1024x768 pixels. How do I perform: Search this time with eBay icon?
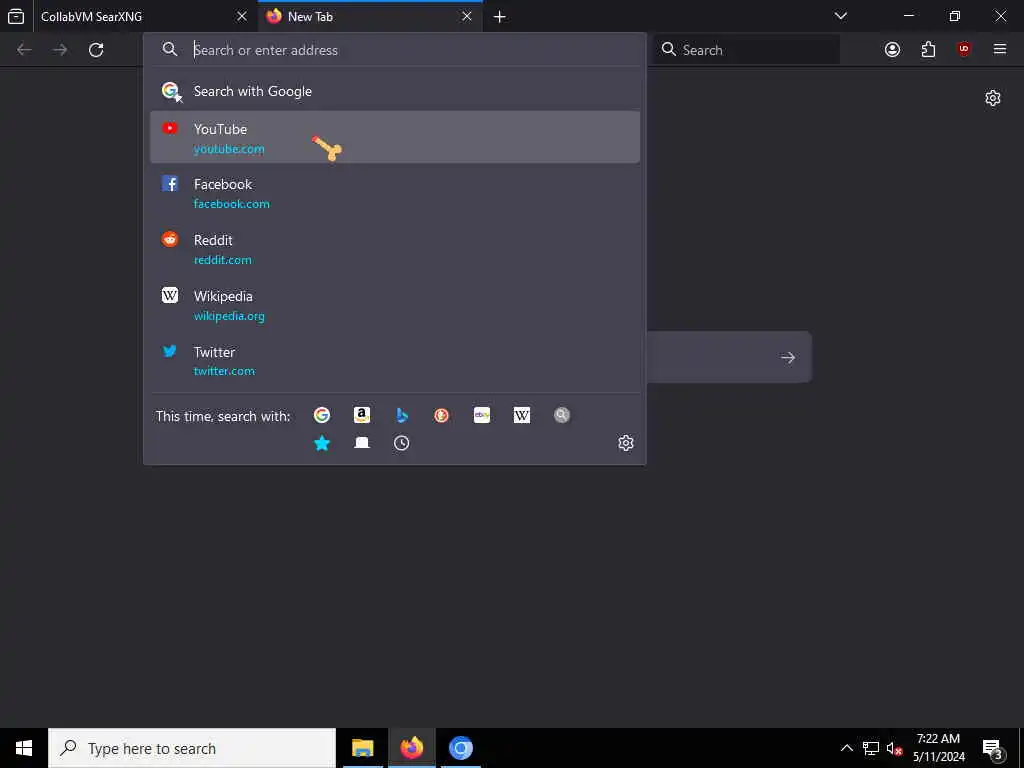point(482,415)
